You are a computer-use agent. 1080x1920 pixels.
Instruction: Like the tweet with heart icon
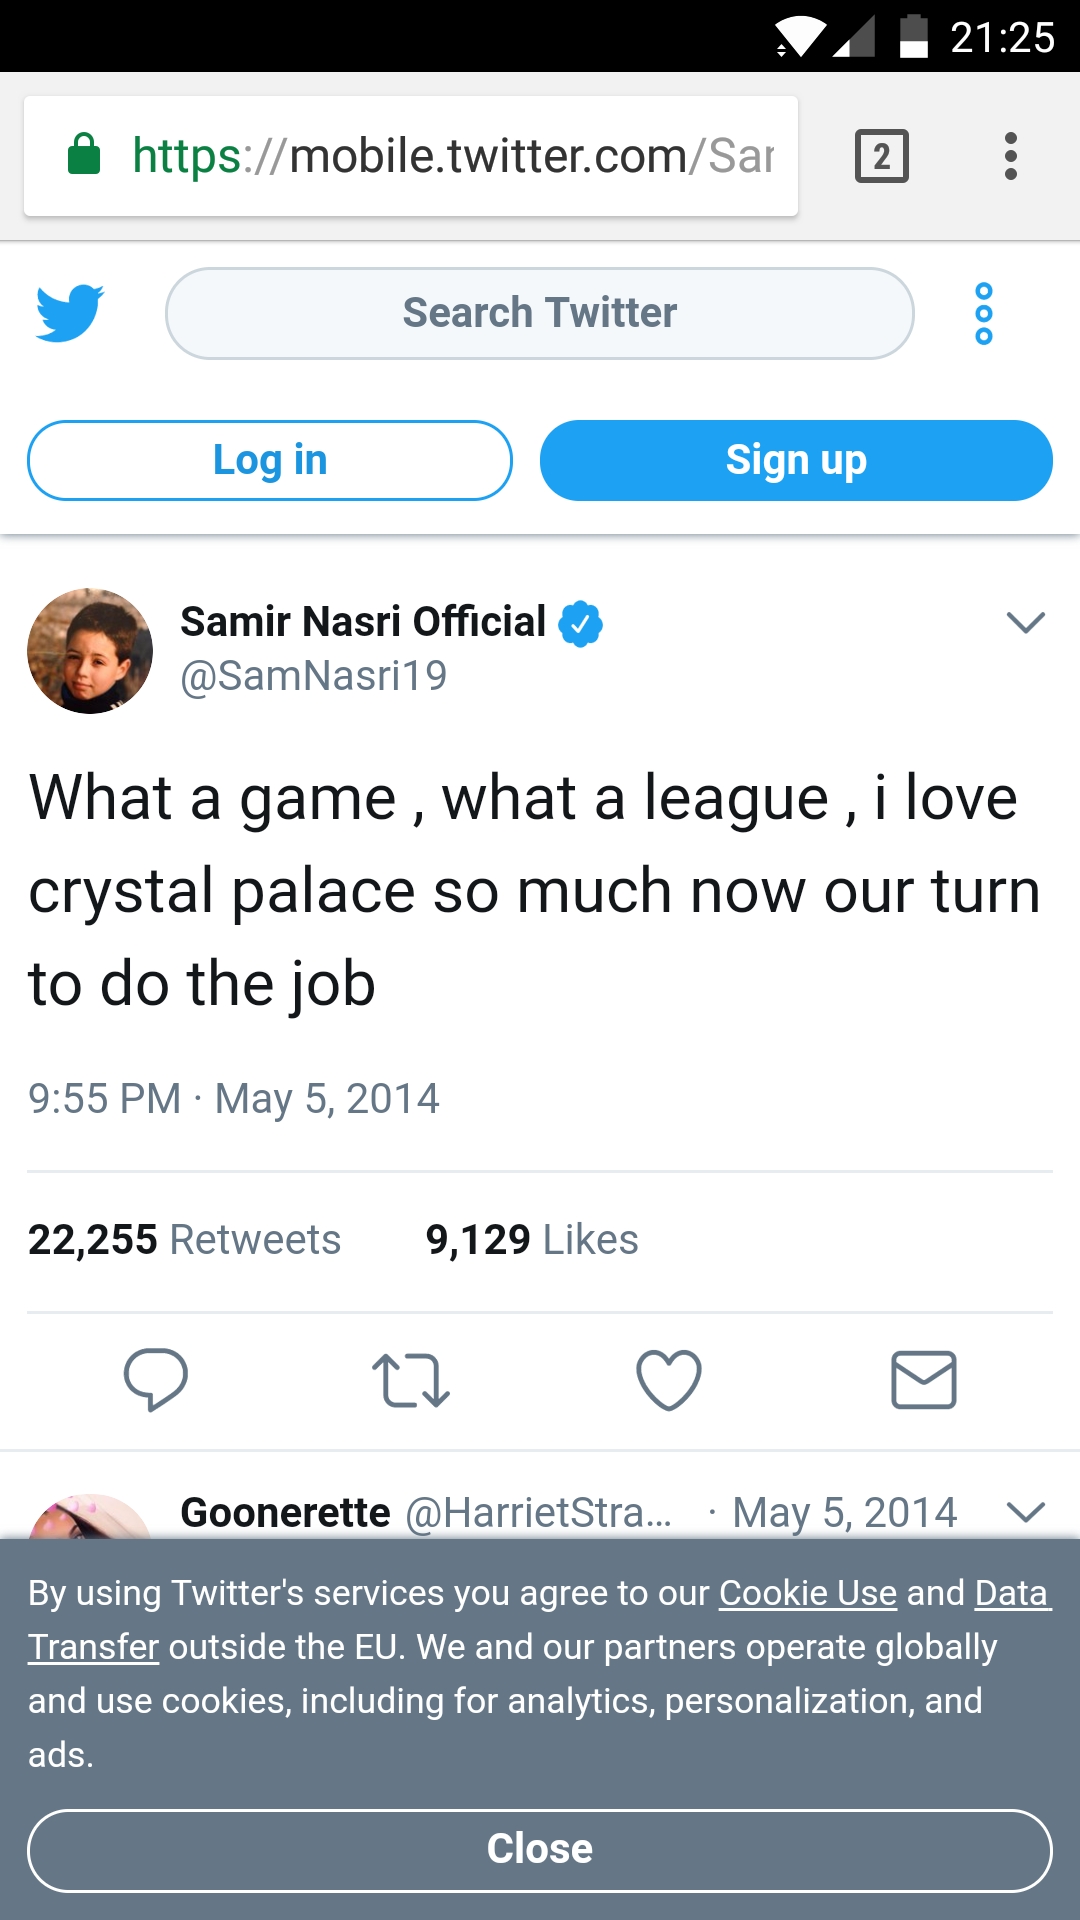668,1380
